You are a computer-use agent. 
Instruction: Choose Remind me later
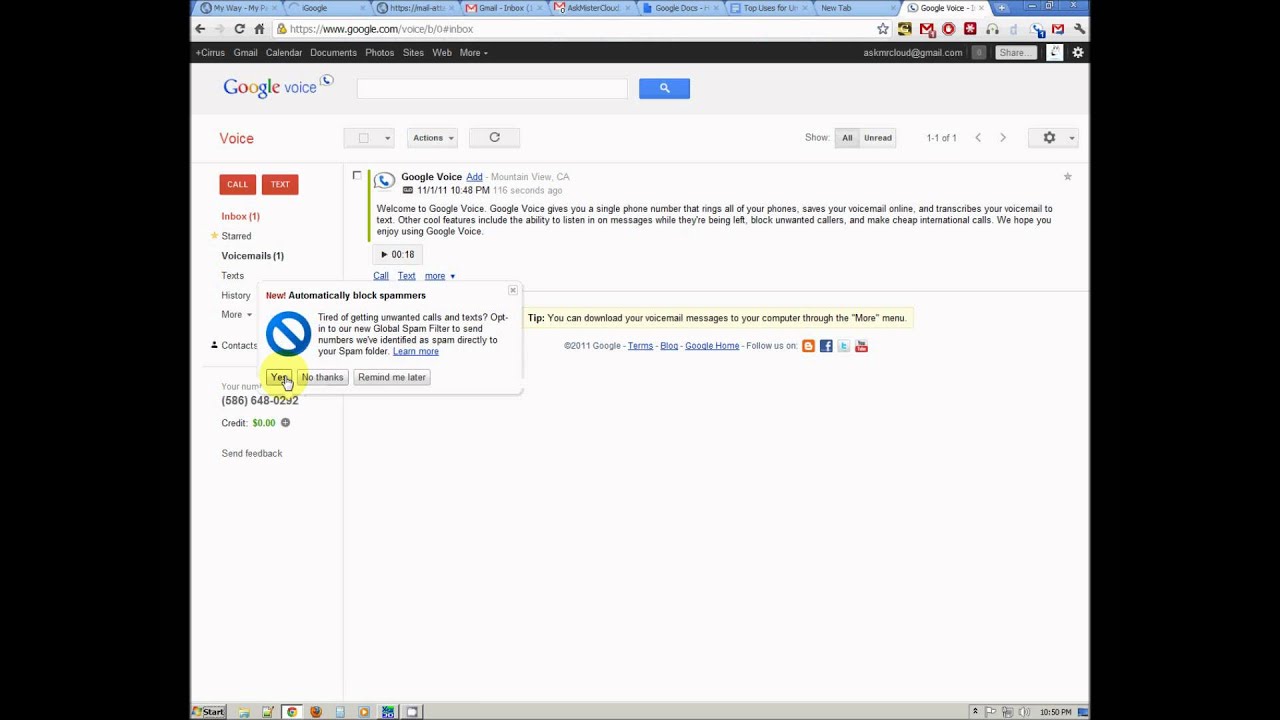[x=392, y=377]
